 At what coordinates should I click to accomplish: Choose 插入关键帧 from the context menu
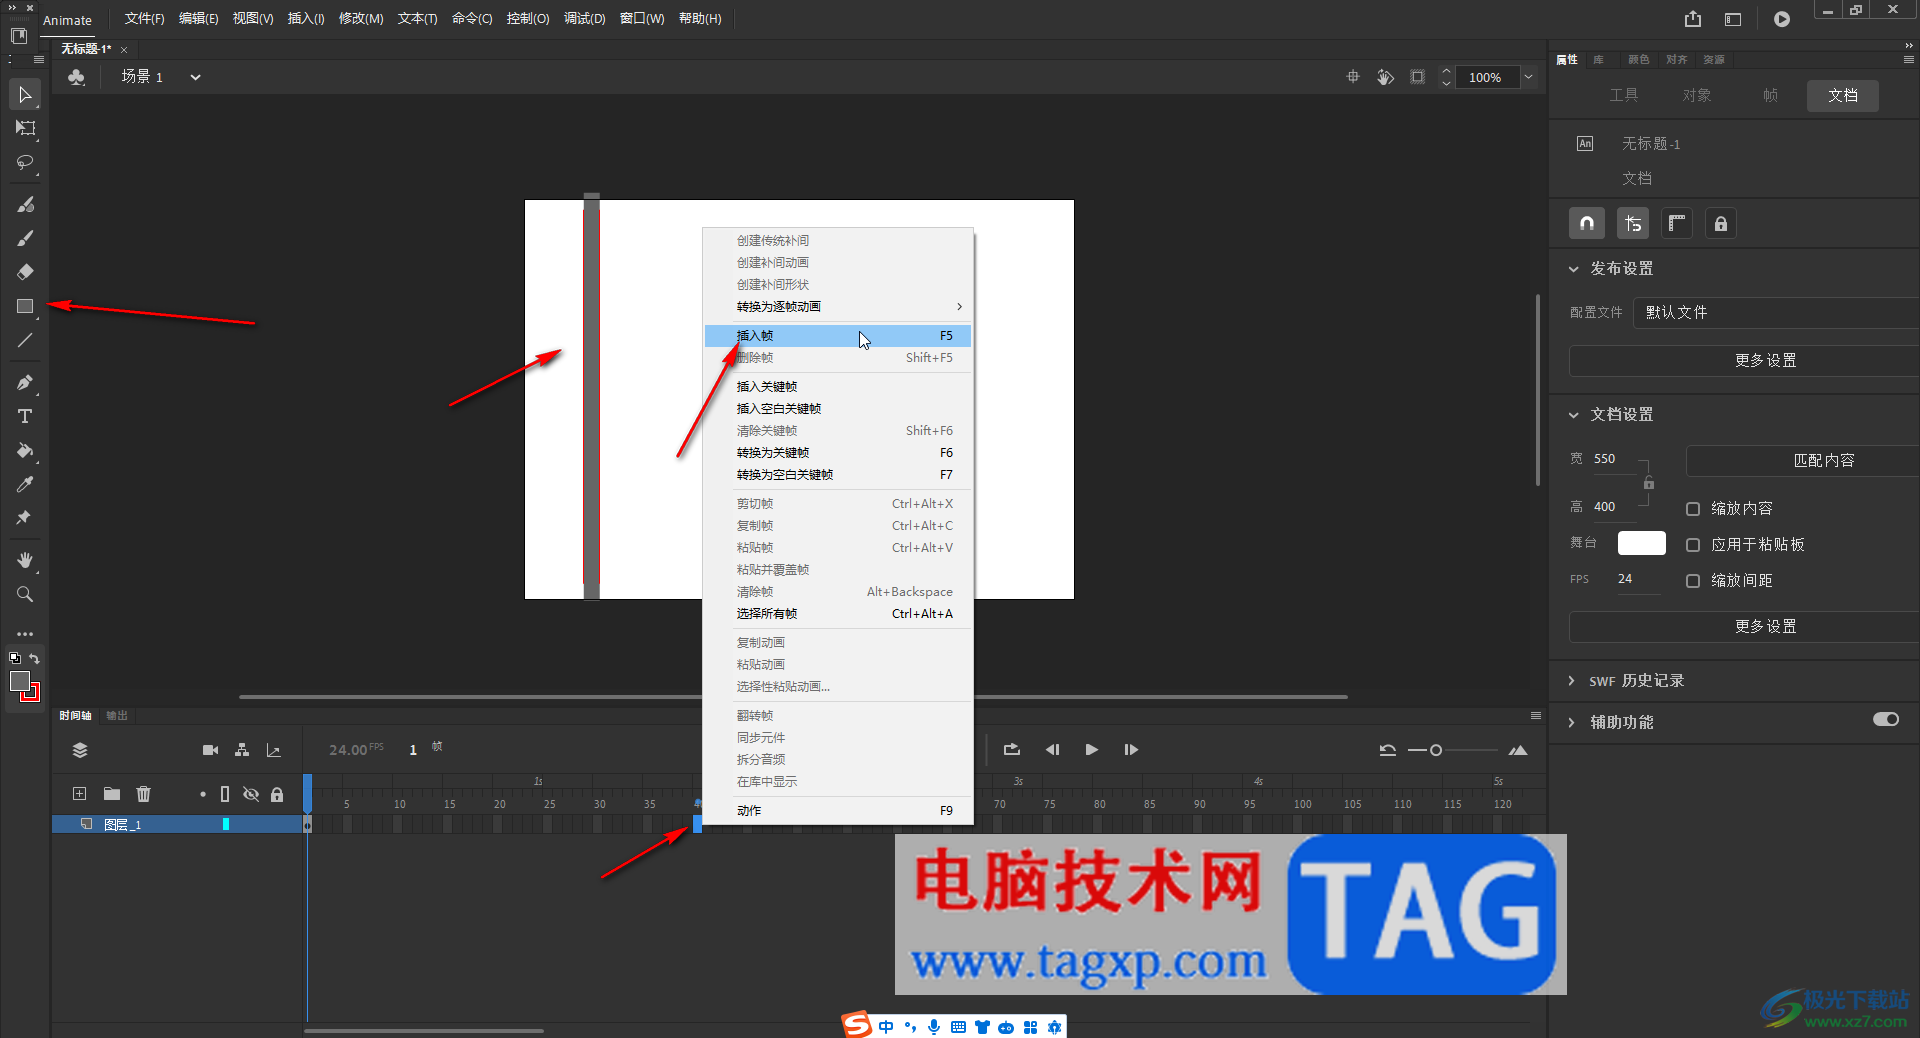[838, 387]
